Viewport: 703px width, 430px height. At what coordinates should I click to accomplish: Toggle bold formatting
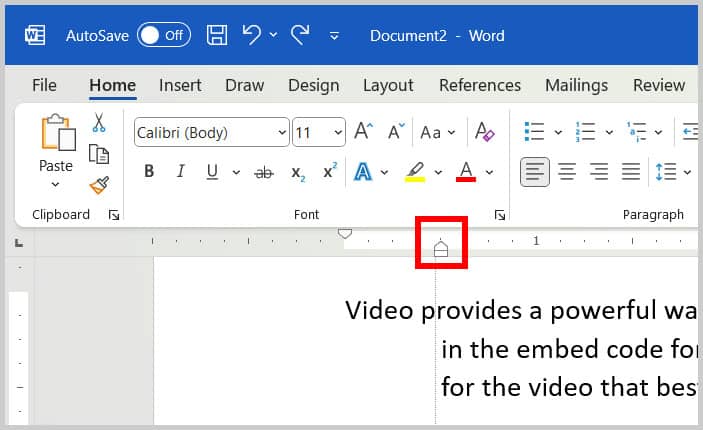pos(149,171)
